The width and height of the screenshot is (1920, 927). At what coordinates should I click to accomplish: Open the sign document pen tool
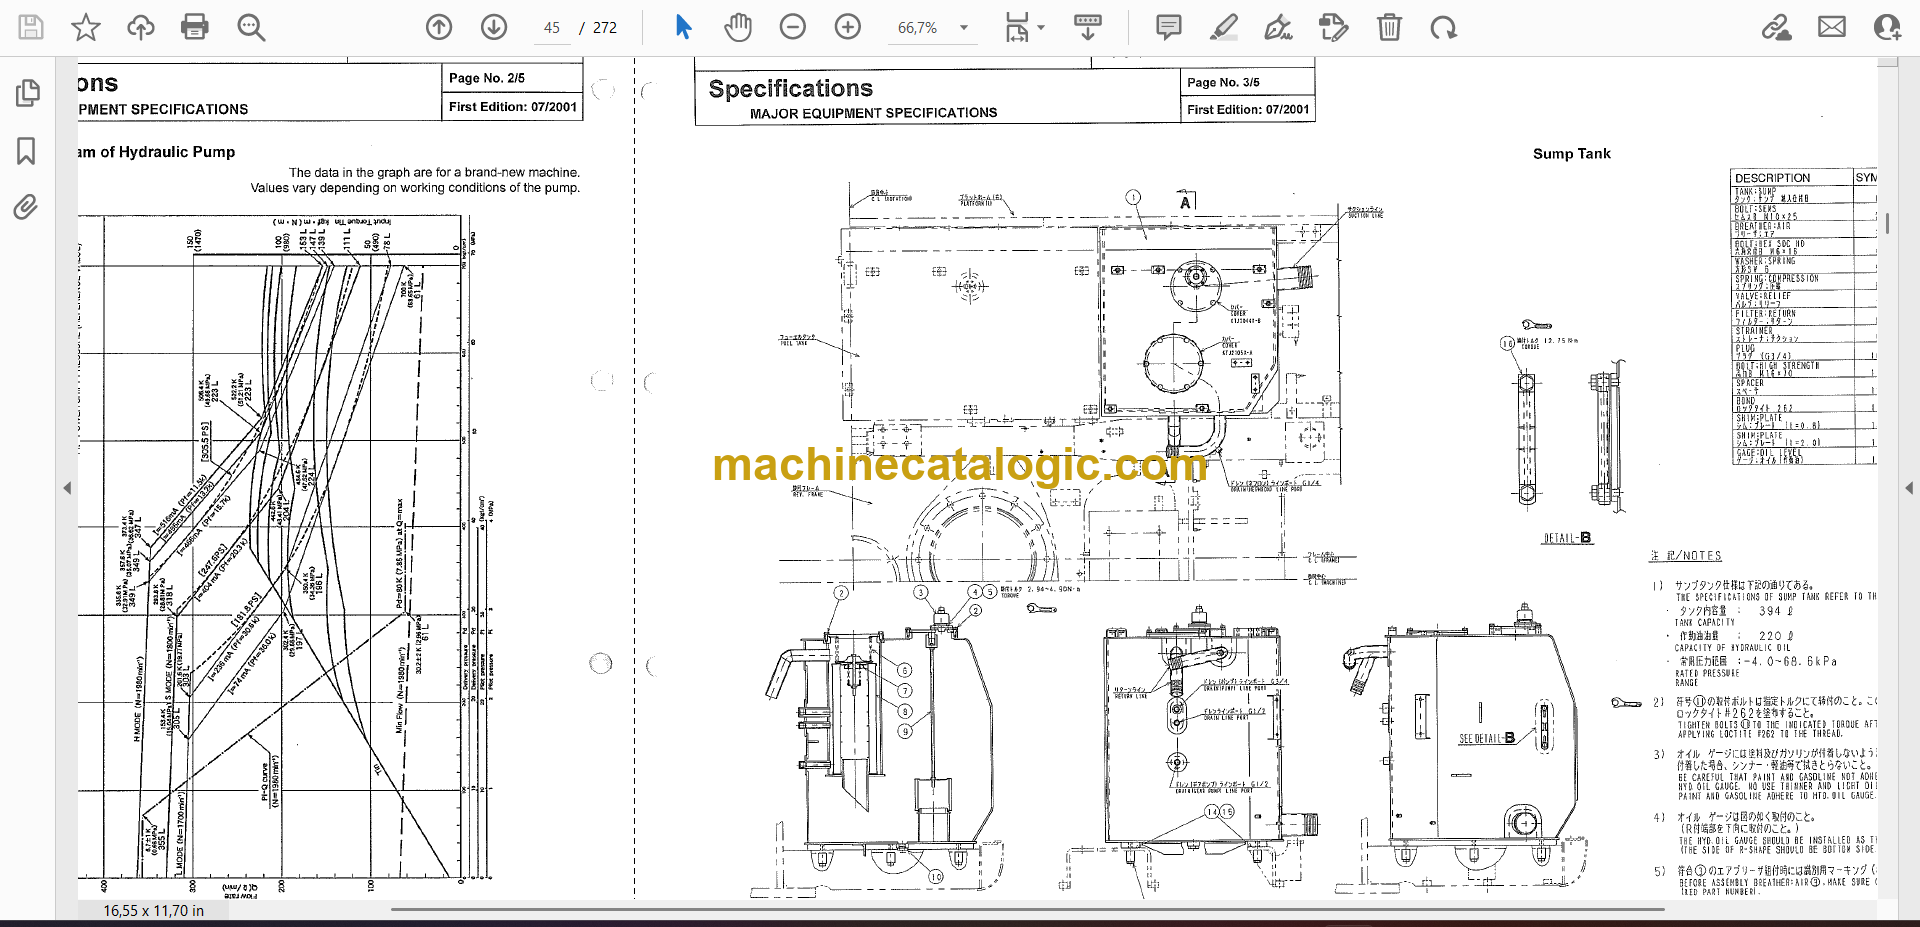tap(1278, 27)
